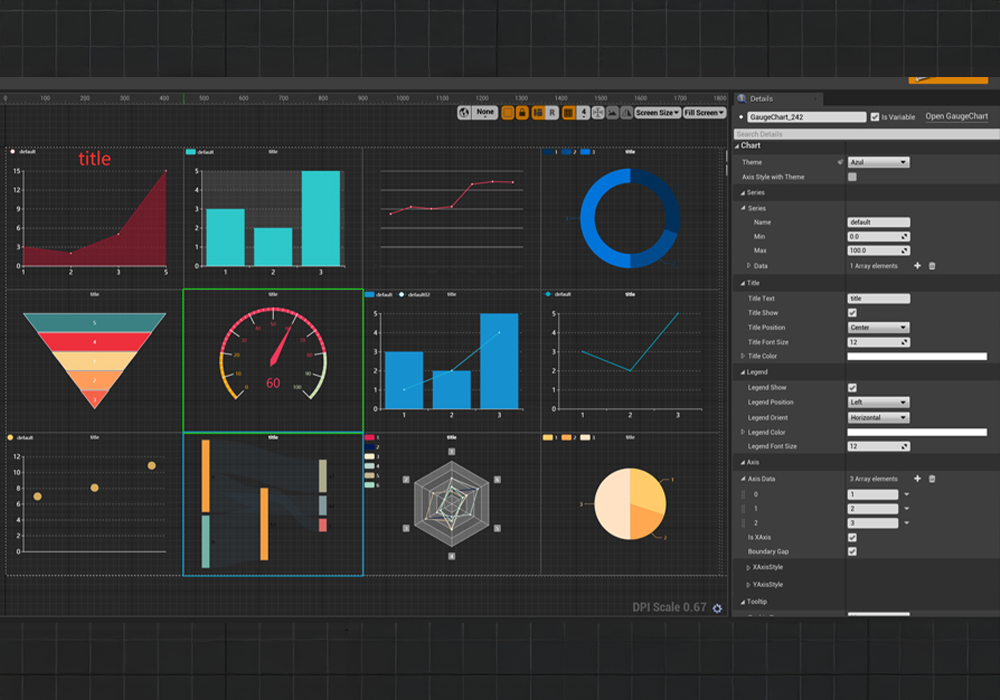Uncheck the Title Show checkbox
Image resolution: width=1000 pixels, height=700 pixels.
click(852, 313)
